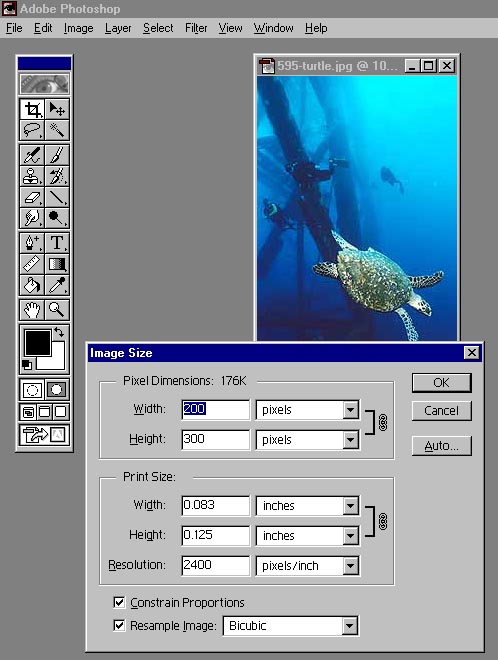This screenshot has height=660, width=498.
Task: Open the Filter menu
Action: pyautogui.click(x=196, y=28)
